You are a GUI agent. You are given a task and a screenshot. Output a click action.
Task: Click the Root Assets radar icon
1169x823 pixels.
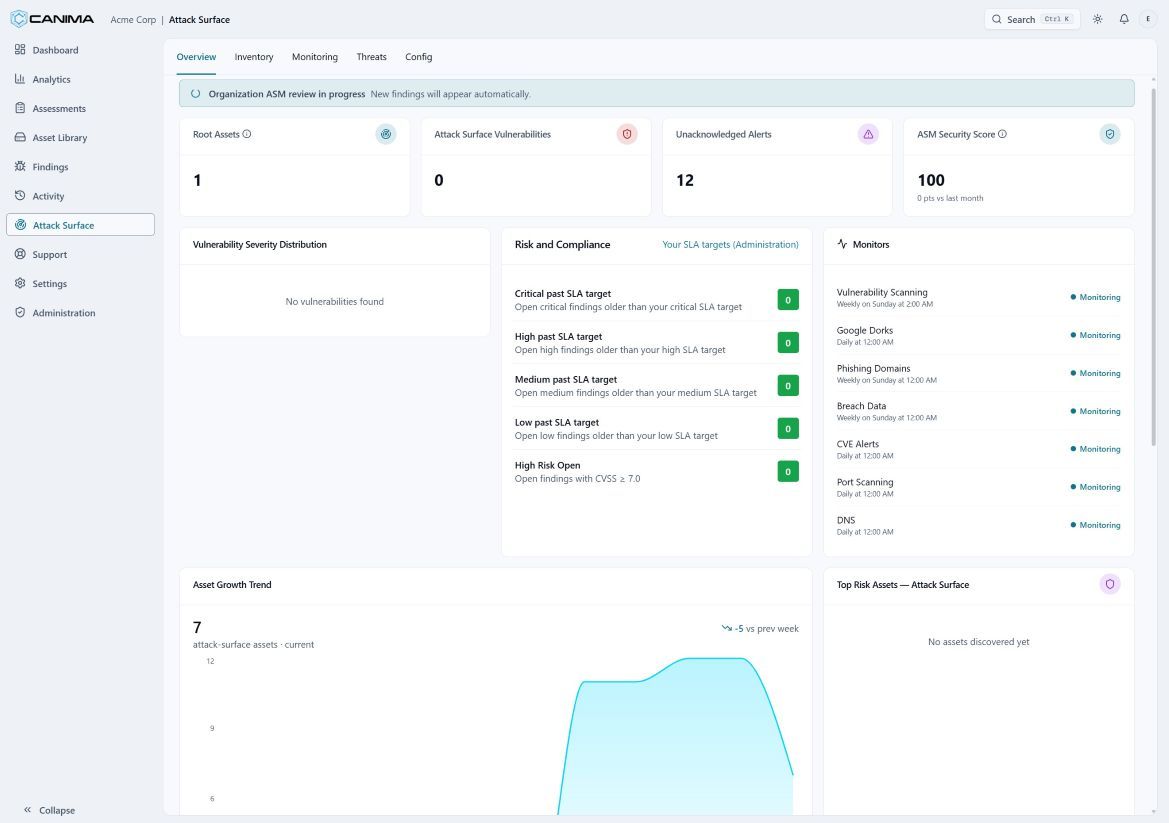point(385,134)
